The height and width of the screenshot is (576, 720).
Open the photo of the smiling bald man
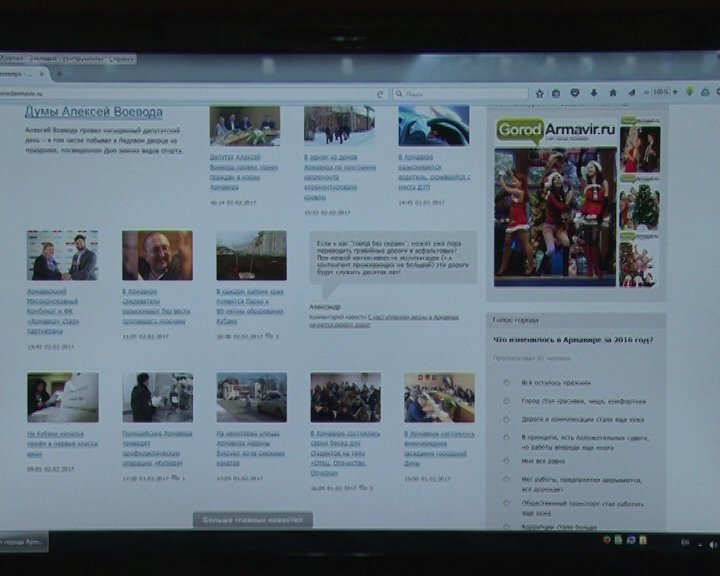tap(158, 255)
